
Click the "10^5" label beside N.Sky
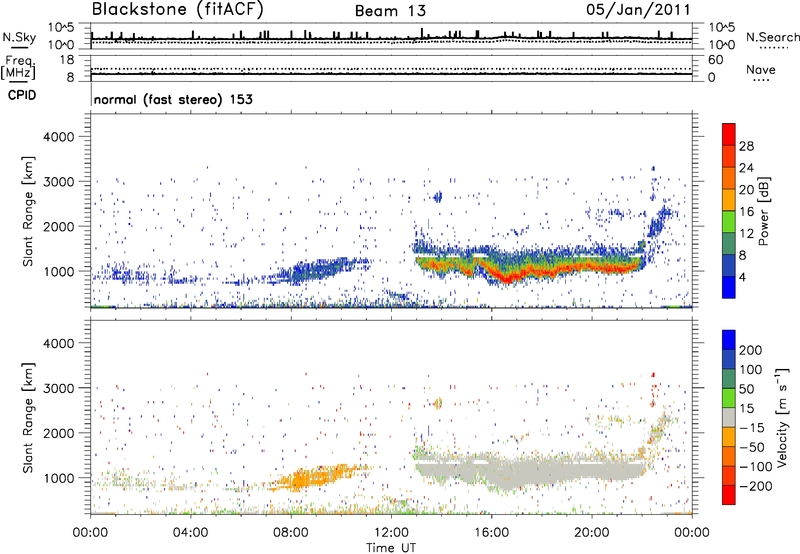point(62,28)
